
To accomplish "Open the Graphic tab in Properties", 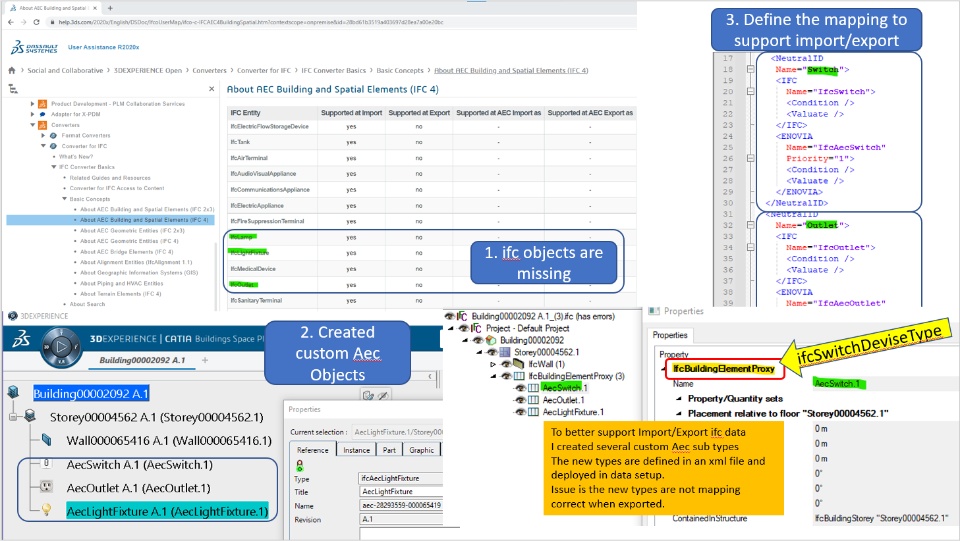I will click(421, 450).
